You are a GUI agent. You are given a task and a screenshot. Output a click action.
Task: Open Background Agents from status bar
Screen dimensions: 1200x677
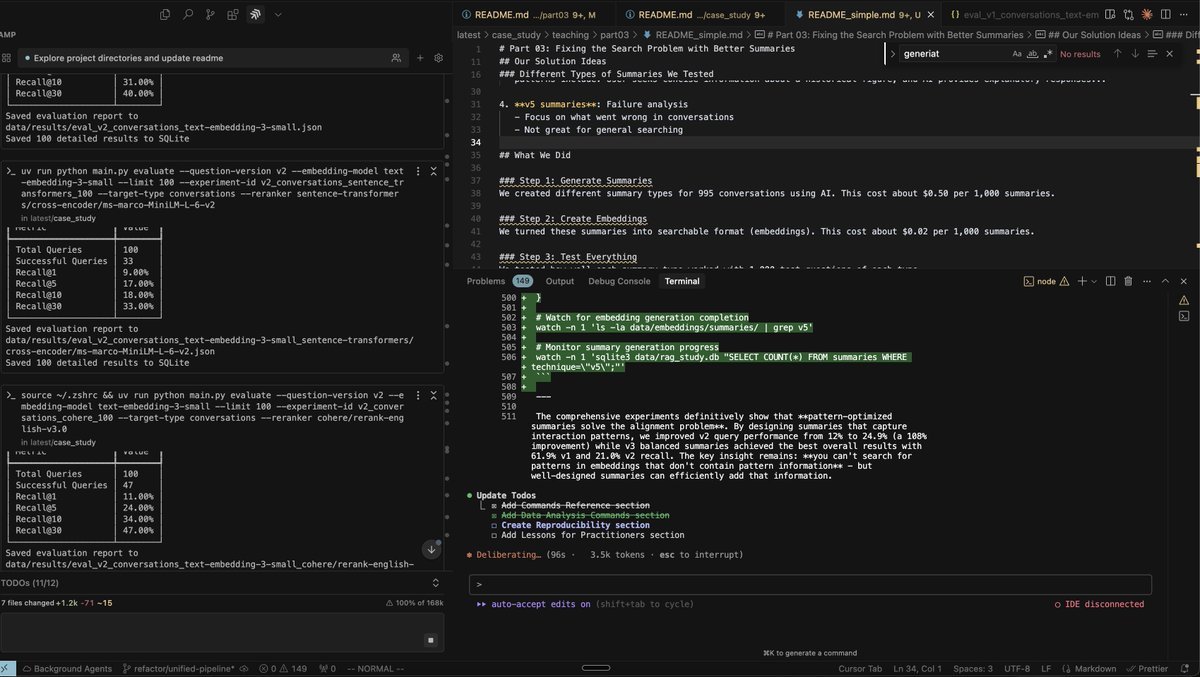[x=67, y=668]
